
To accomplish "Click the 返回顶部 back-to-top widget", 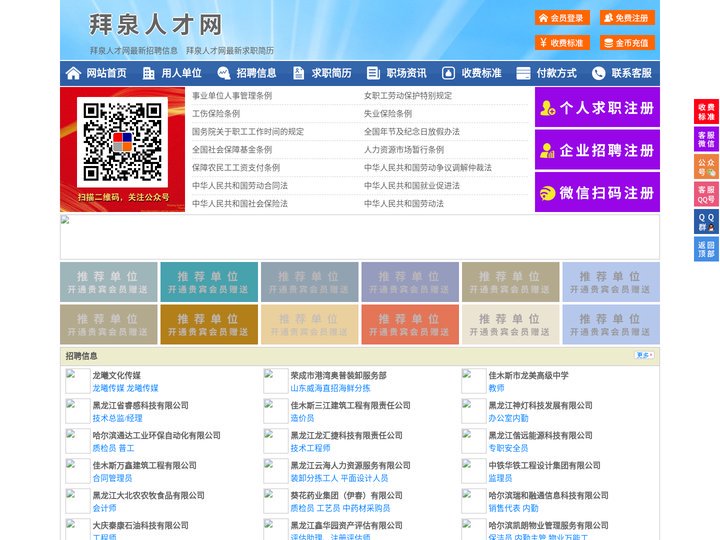I will click(x=706, y=249).
